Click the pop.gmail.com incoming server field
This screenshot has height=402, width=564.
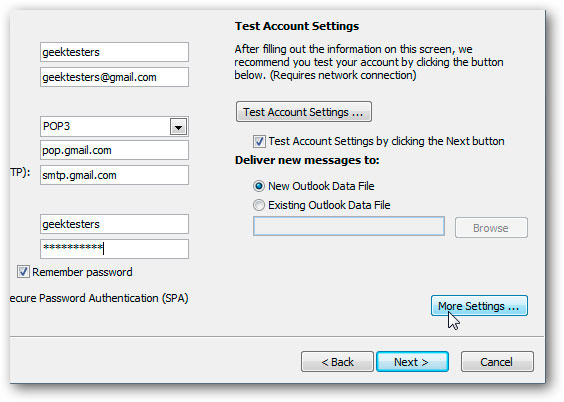click(114, 150)
